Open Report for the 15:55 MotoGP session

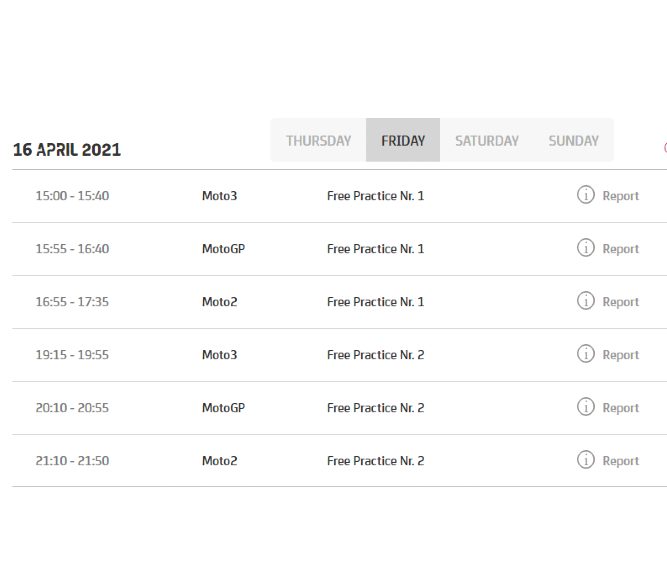620,249
